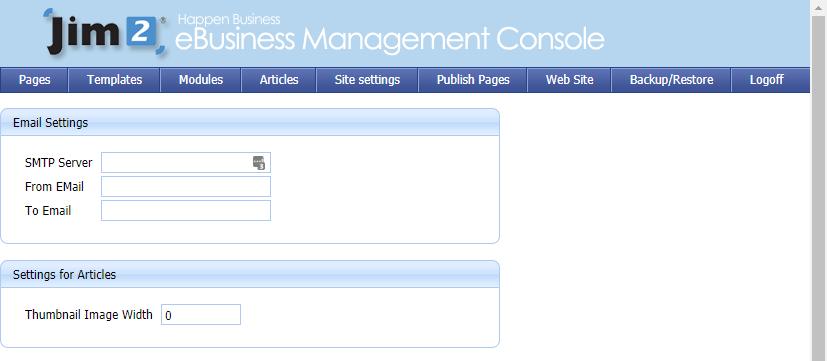
Task: Open the Web Site menu item
Action: point(570,80)
